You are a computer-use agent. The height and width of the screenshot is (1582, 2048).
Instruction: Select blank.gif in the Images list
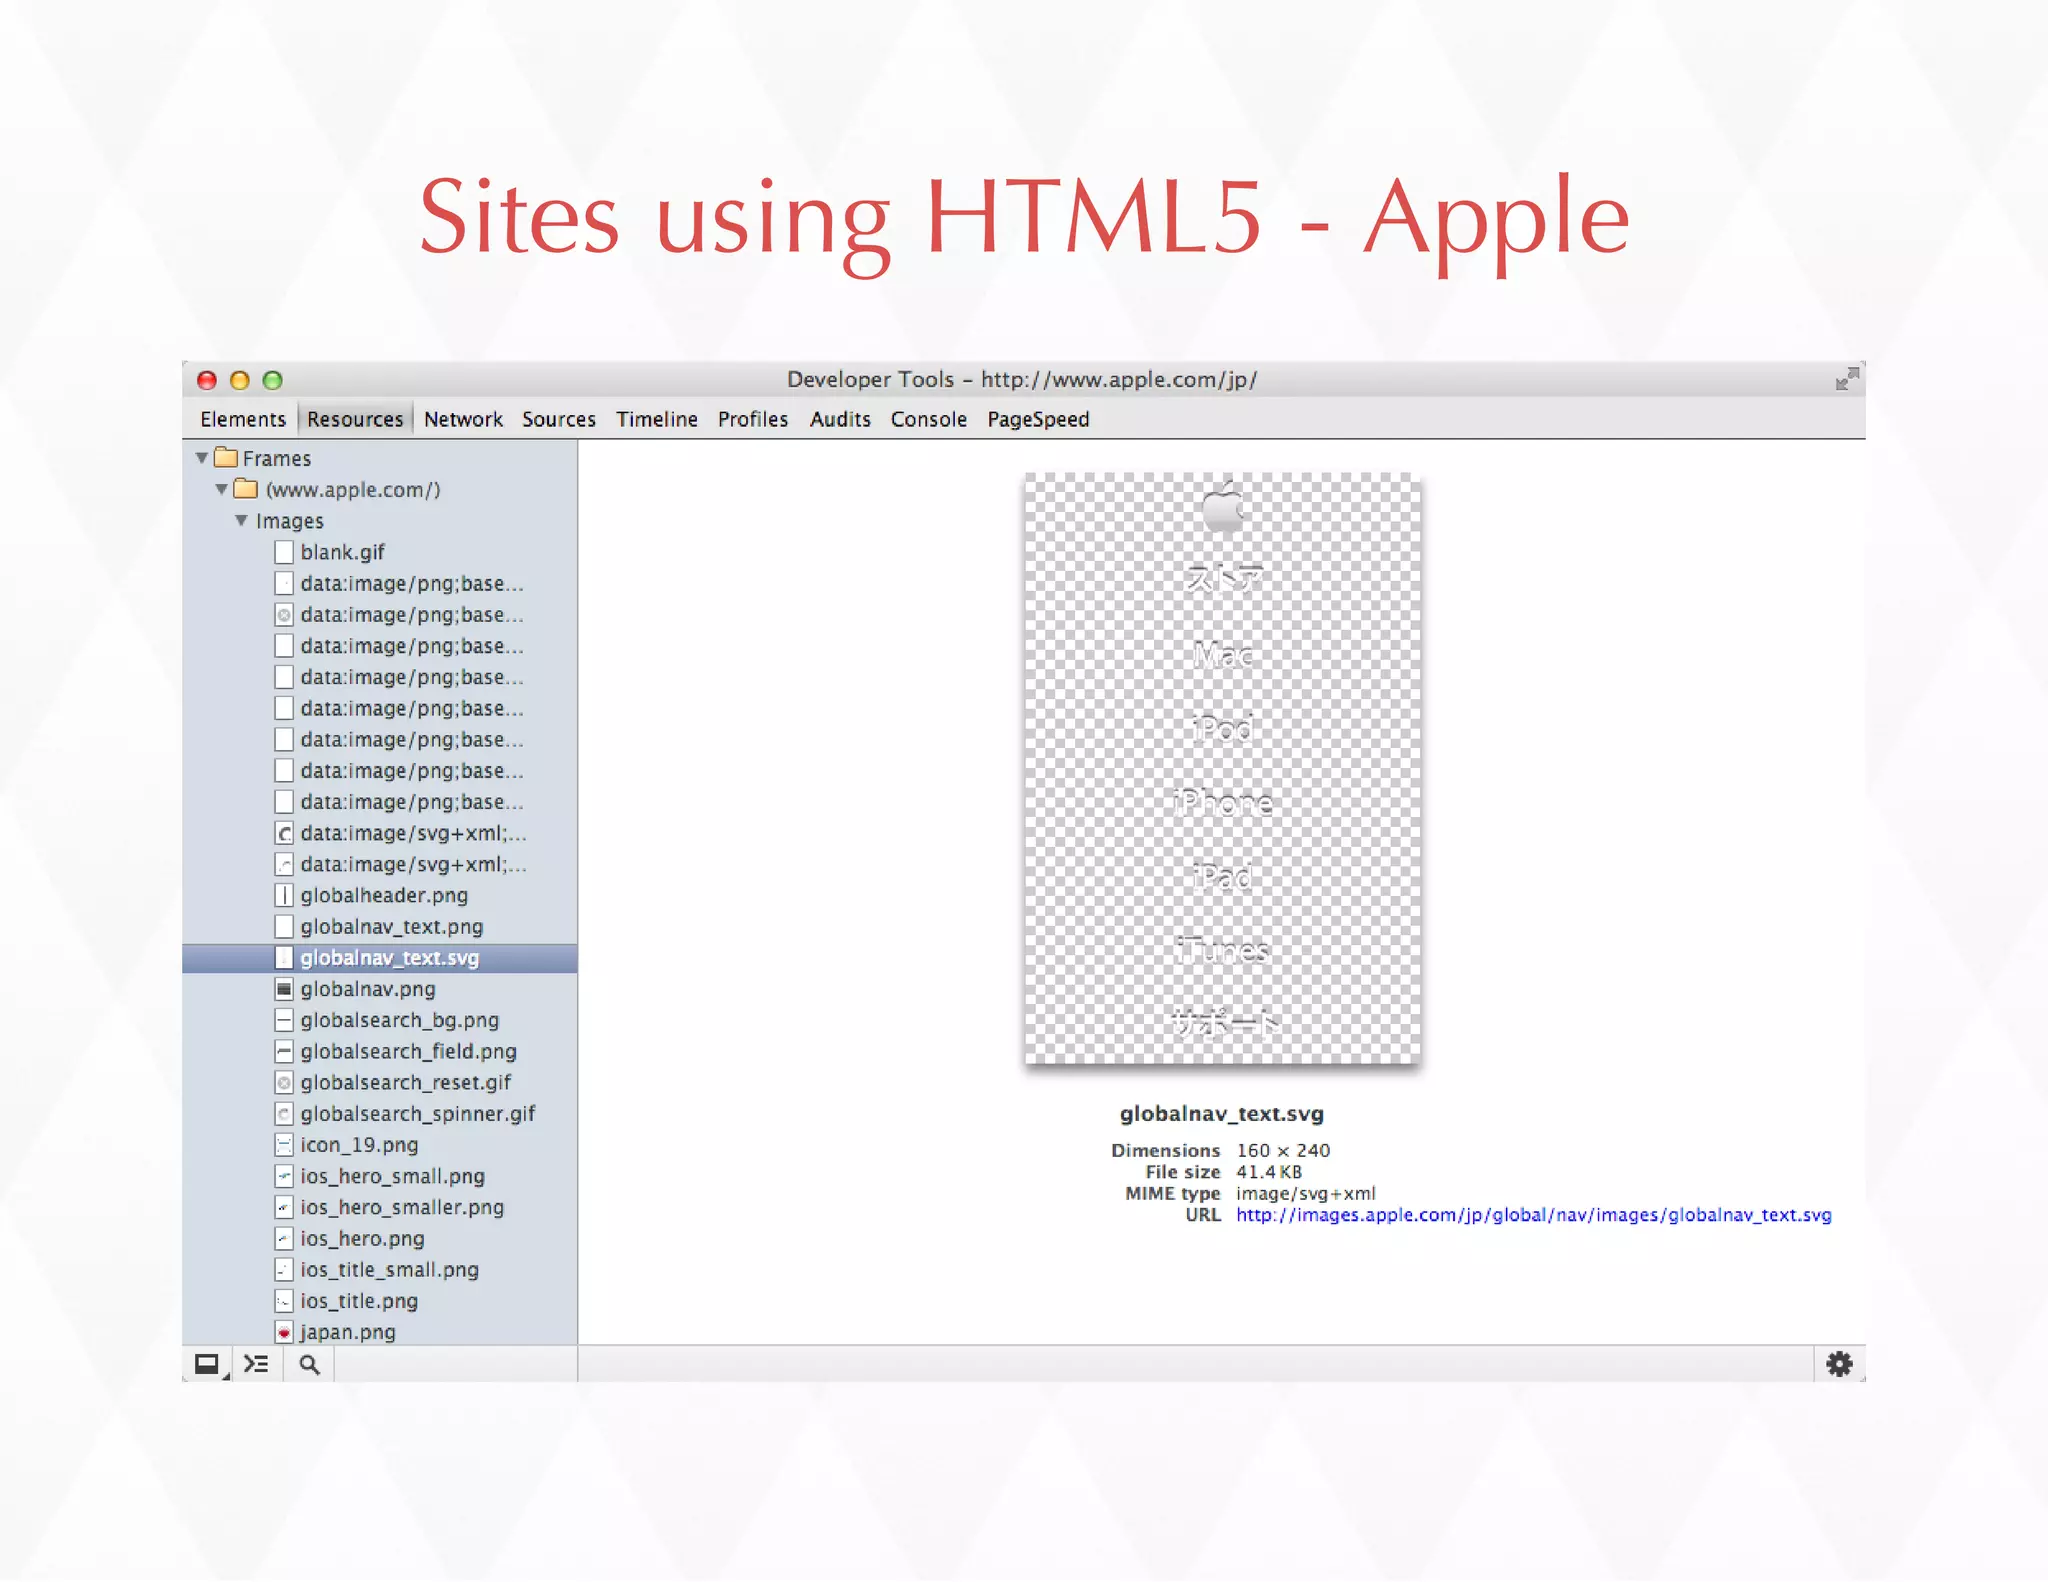(x=342, y=552)
